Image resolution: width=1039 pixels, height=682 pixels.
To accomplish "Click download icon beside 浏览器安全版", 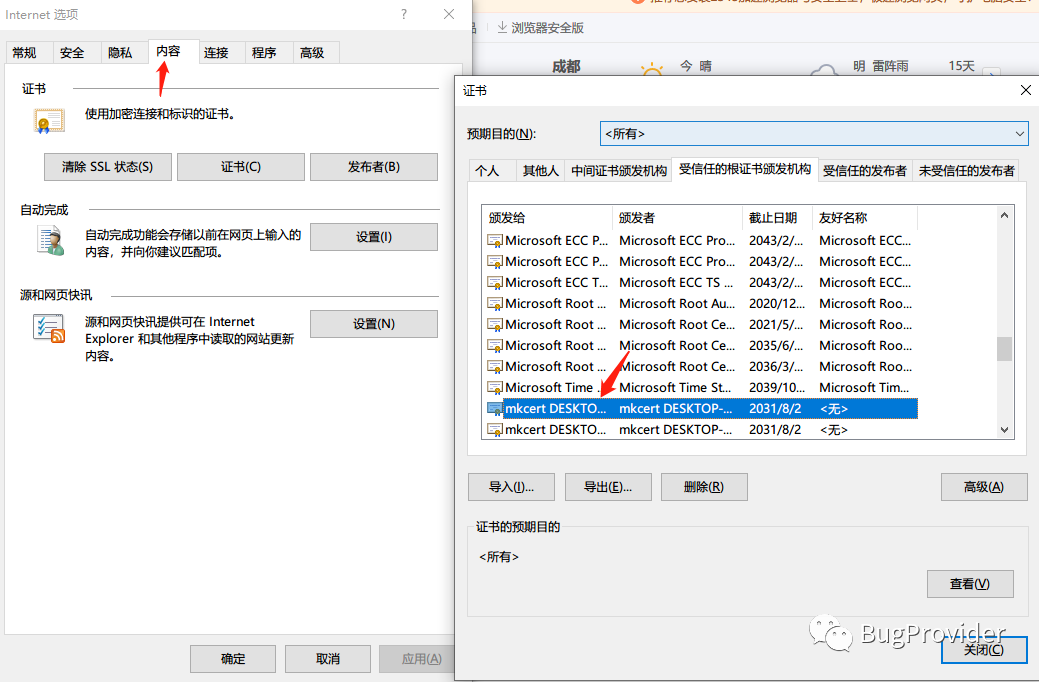I will click(502, 27).
